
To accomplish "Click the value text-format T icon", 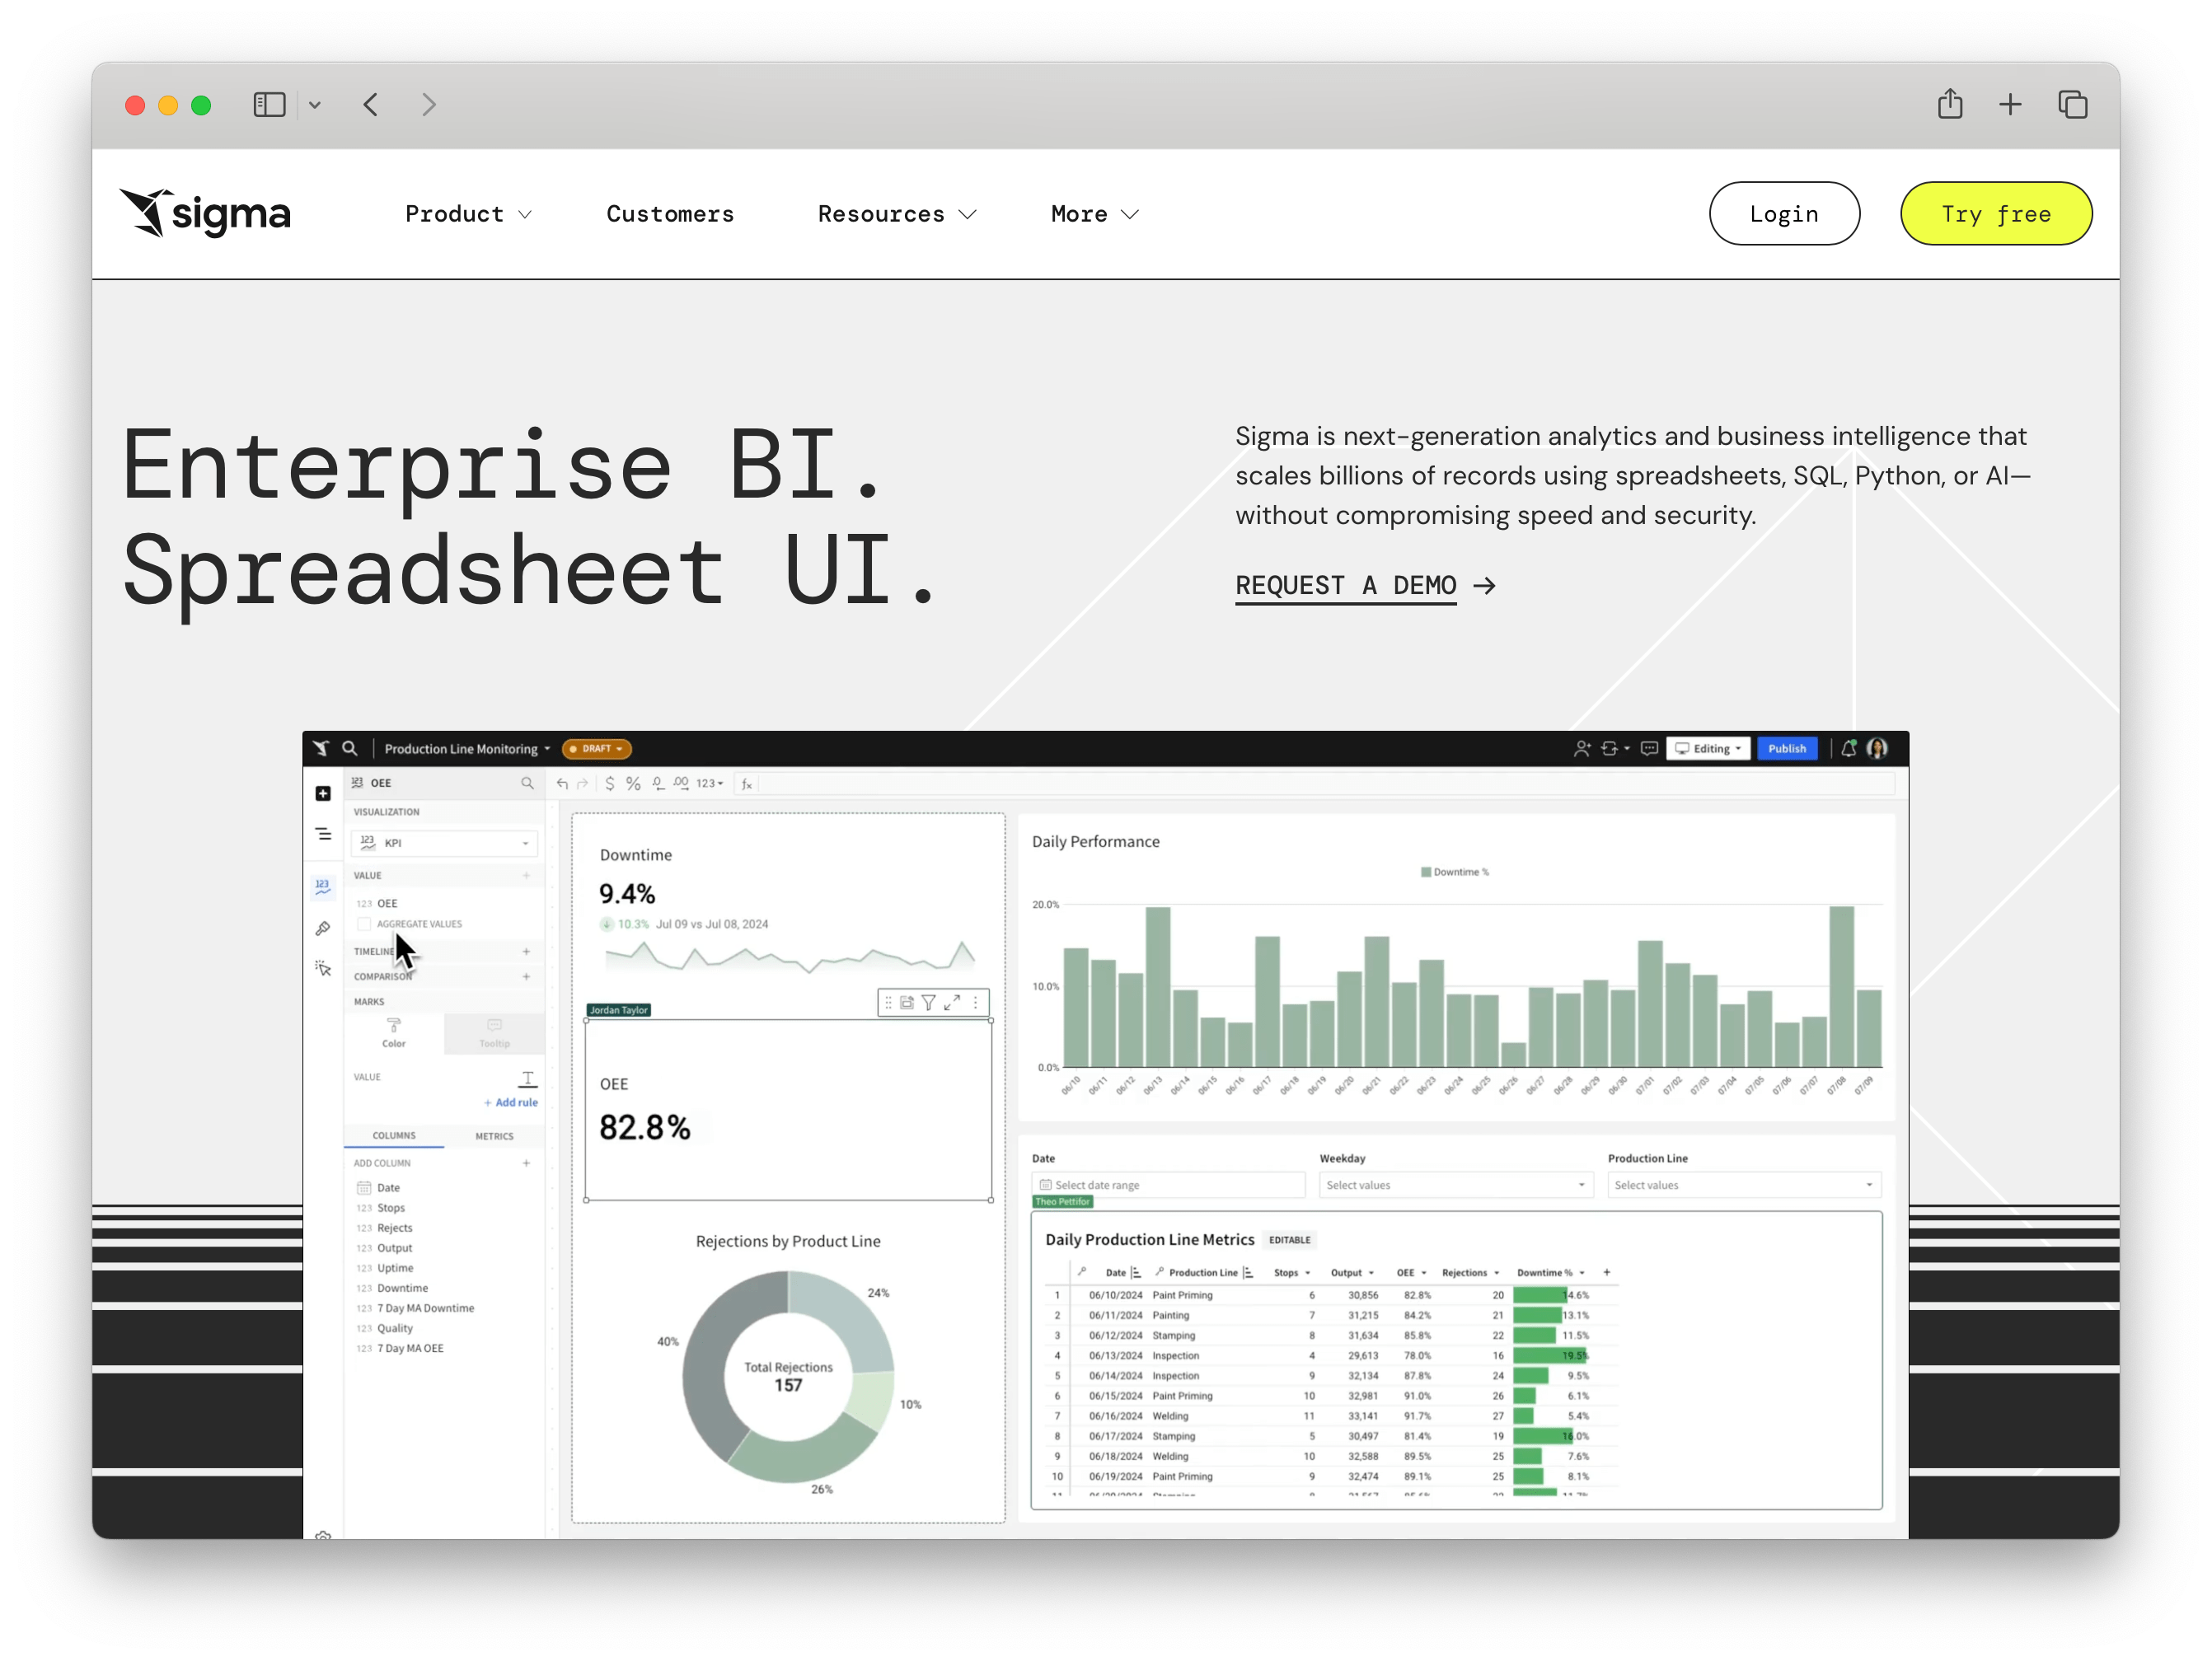I will pyautogui.click(x=527, y=1079).
